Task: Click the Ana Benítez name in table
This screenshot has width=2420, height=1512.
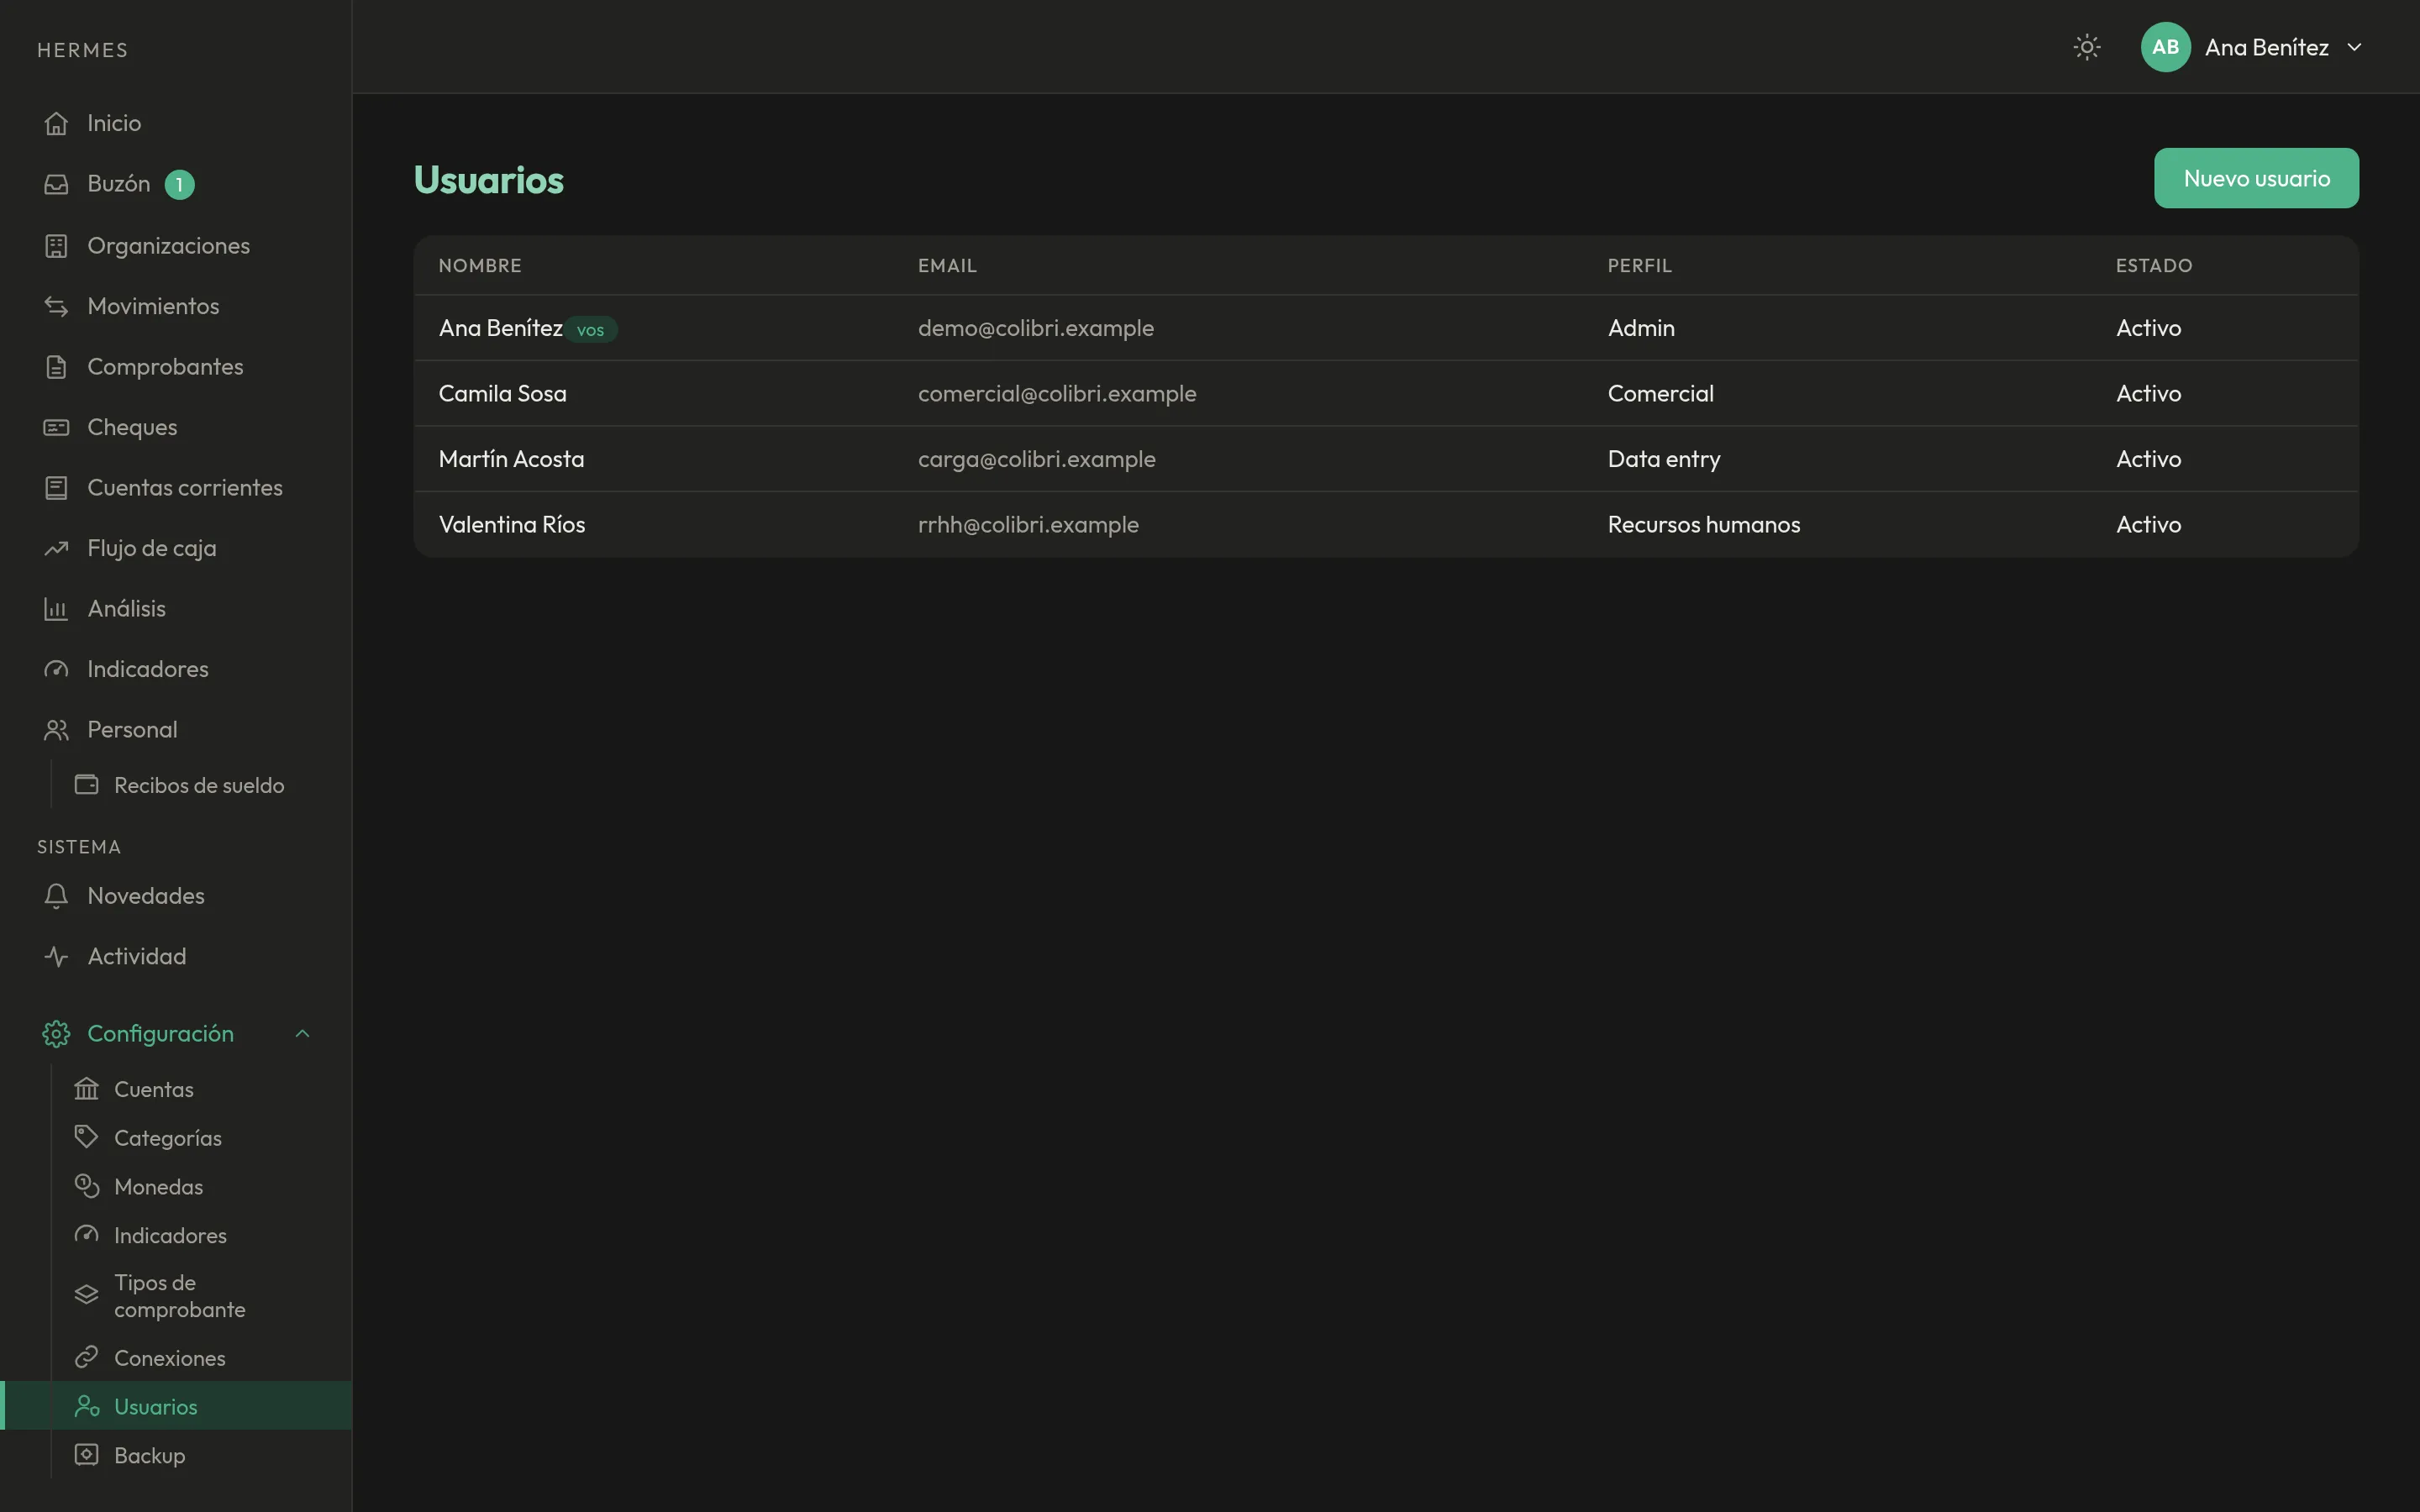Action: tap(500, 328)
